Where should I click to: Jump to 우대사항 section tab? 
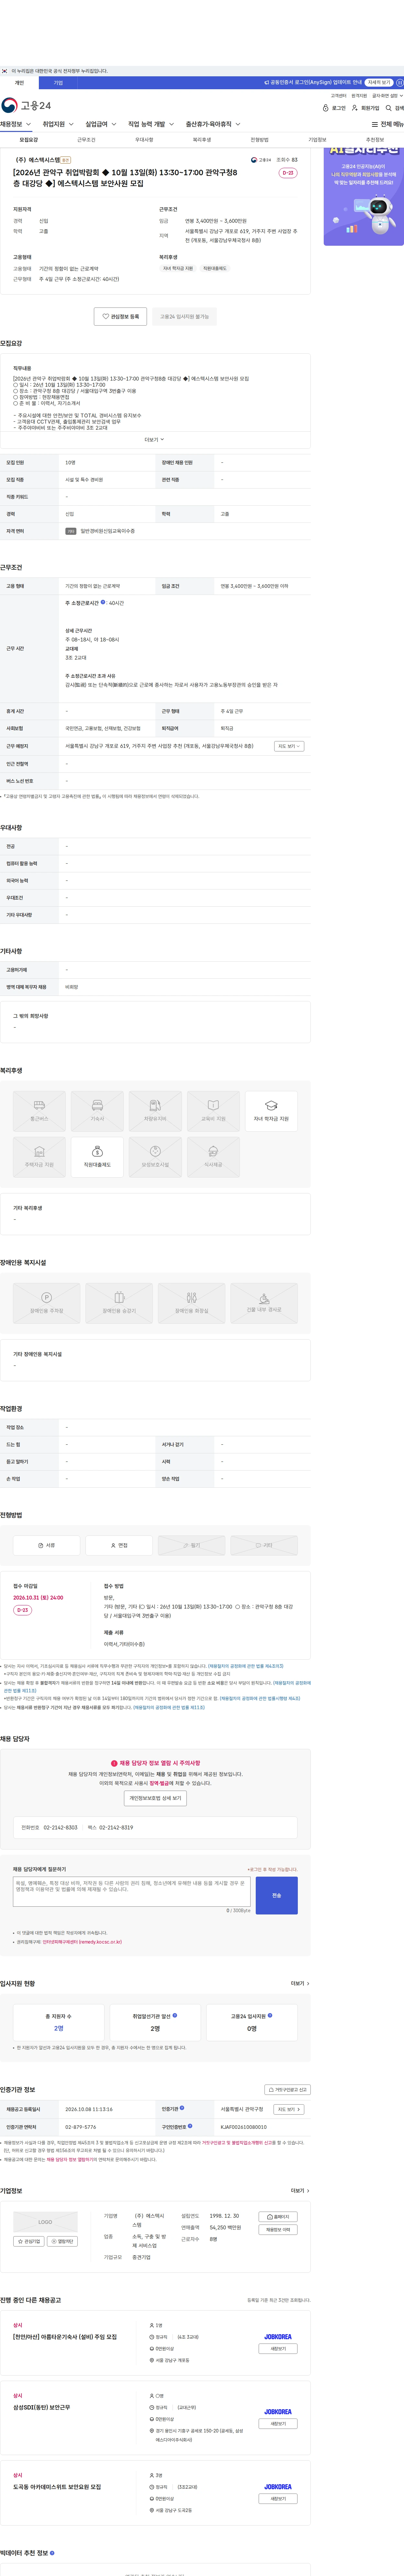(x=144, y=140)
